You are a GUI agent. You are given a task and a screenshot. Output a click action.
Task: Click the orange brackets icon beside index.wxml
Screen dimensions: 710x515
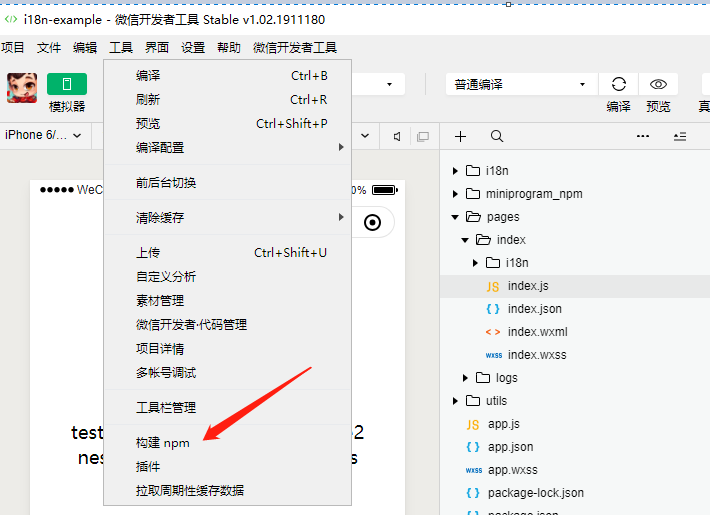(493, 332)
